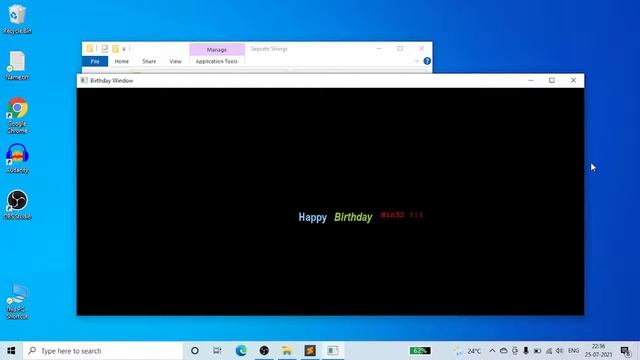Open Customize Quick Access Toolbar dropdown arrow
Image resolution: width=640 pixels, height=360 pixels.
(124, 49)
